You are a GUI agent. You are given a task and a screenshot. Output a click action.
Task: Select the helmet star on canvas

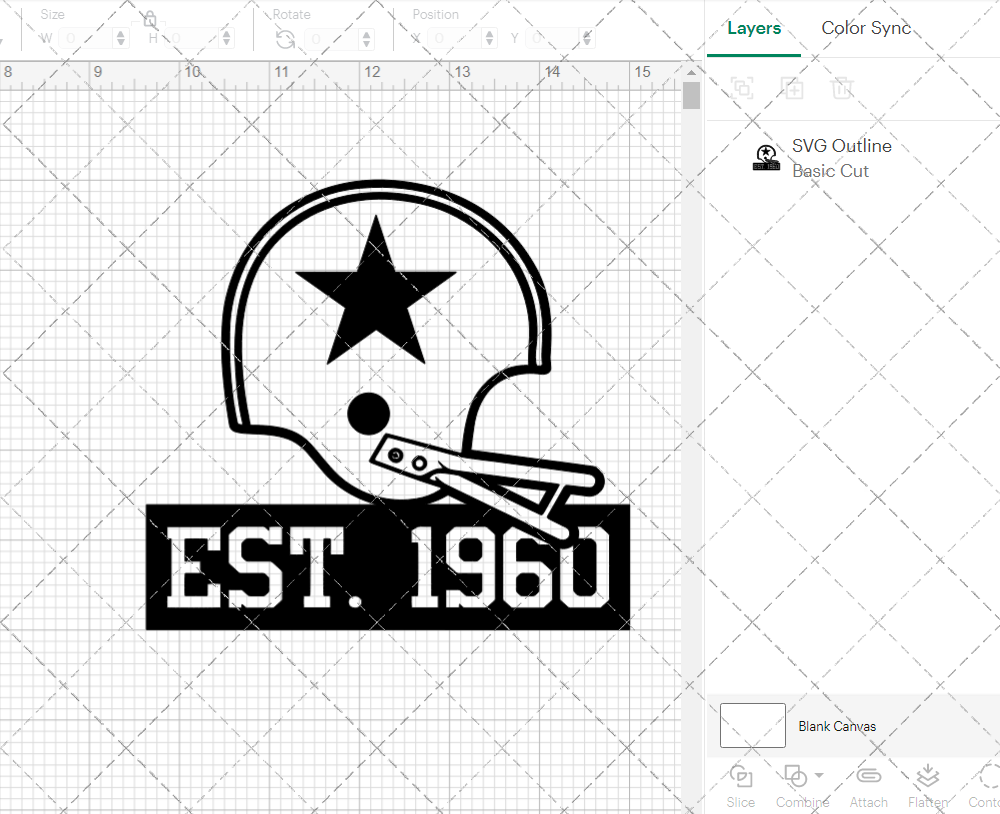point(376,295)
